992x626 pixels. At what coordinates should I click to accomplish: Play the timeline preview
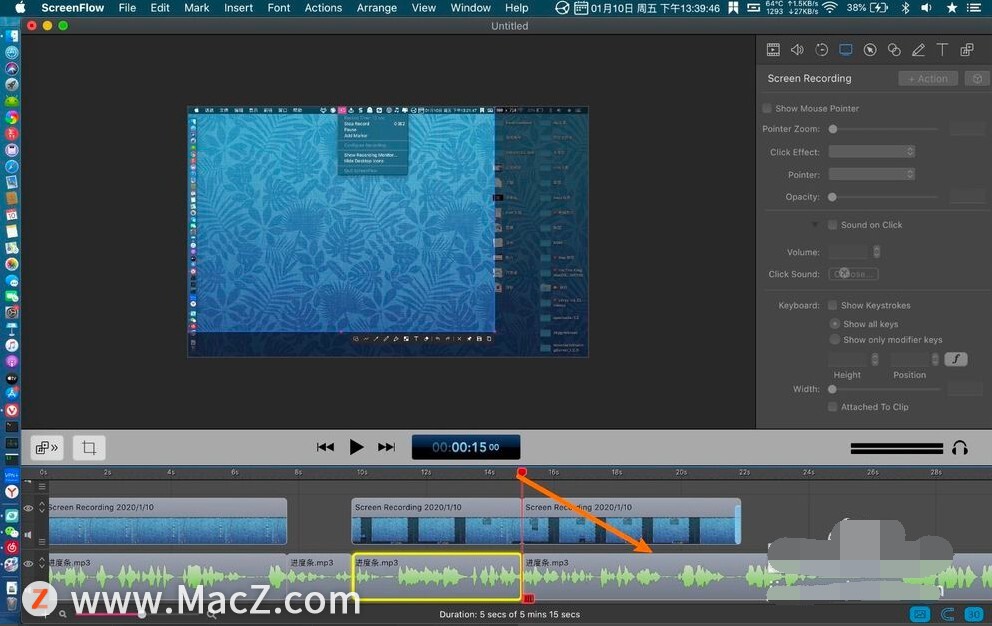(x=356, y=448)
